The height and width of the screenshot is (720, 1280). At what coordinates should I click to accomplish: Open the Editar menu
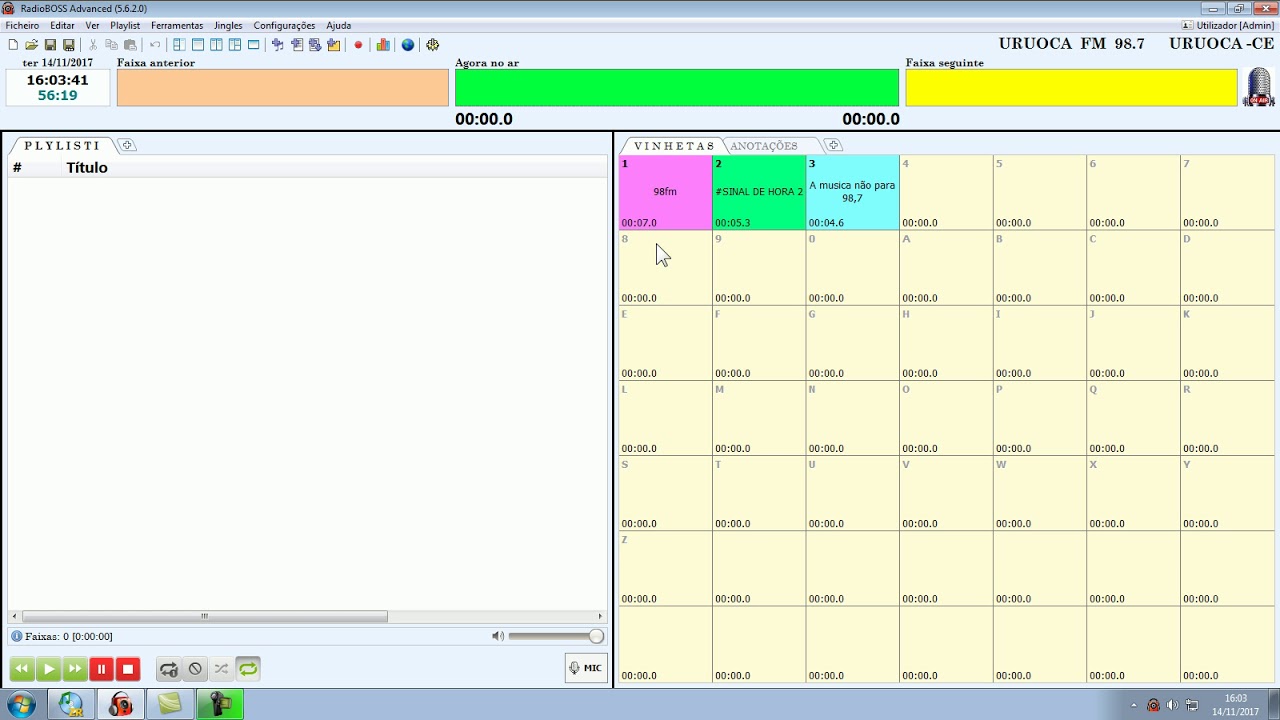[62, 25]
